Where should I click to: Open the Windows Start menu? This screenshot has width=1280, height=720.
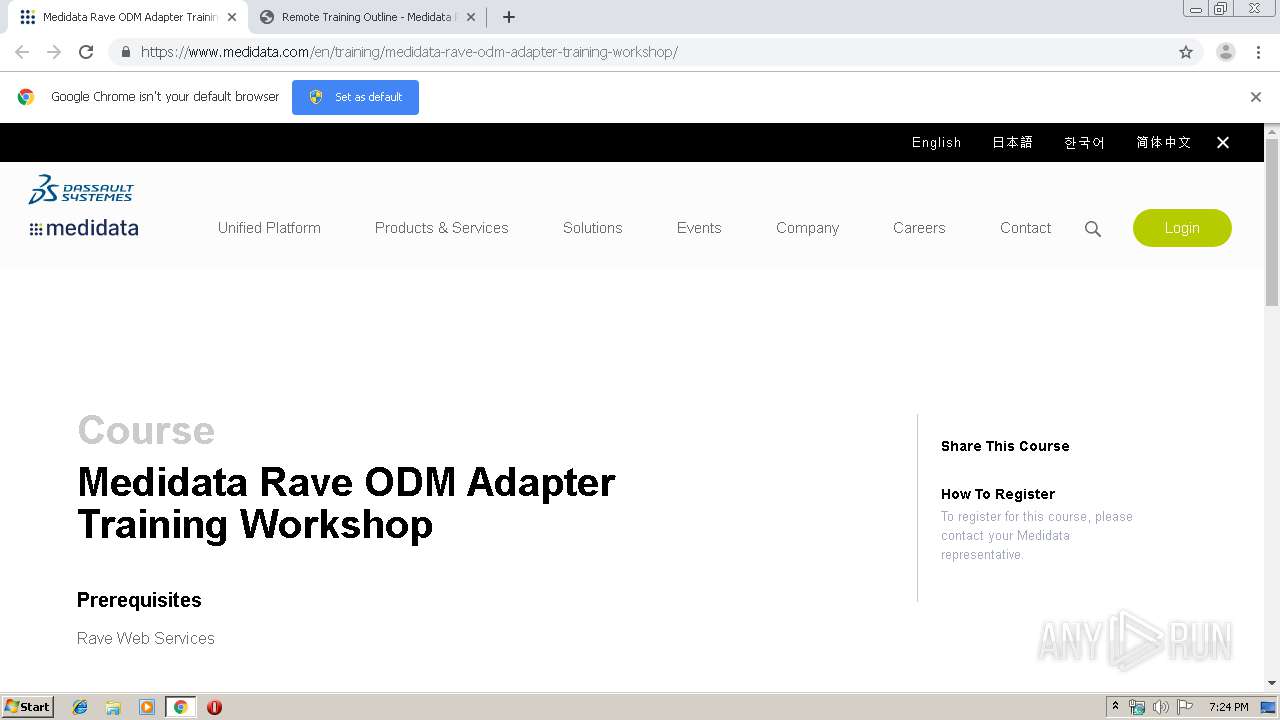coord(28,707)
